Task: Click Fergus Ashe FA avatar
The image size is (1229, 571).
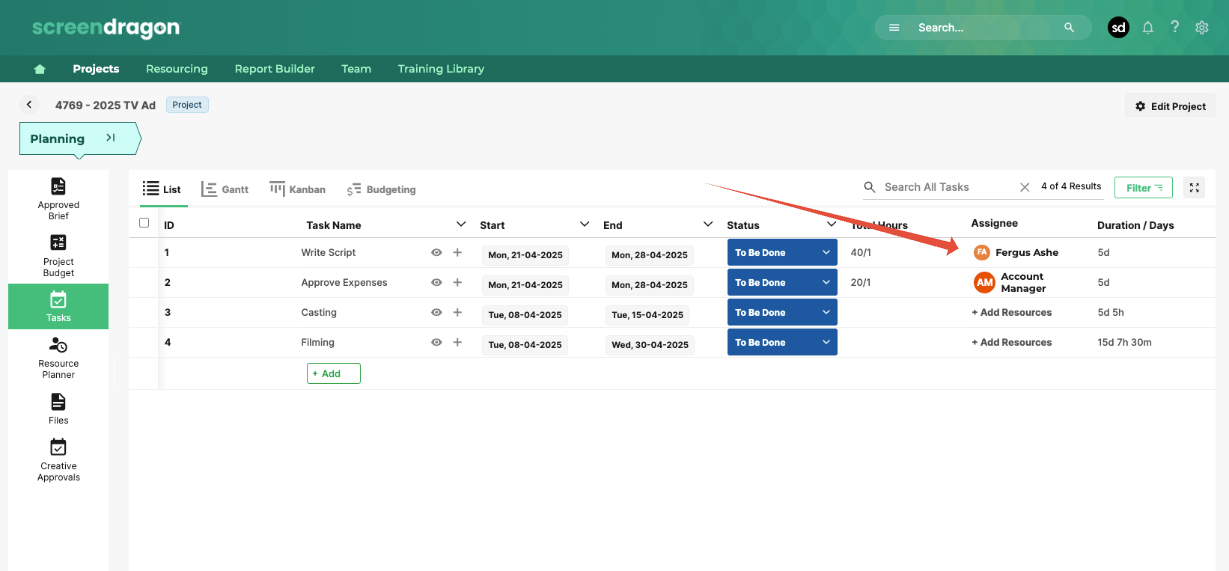Action: point(982,253)
